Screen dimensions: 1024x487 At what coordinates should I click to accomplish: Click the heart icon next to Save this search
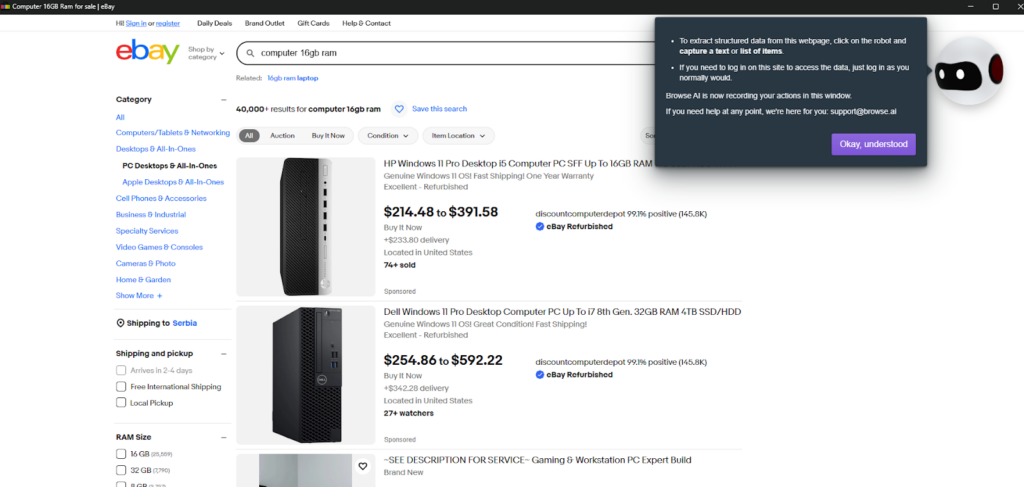click(x=399, y=109)
